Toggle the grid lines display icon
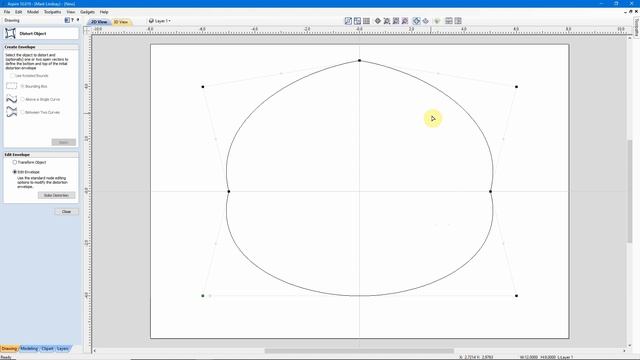 point(366,21)
